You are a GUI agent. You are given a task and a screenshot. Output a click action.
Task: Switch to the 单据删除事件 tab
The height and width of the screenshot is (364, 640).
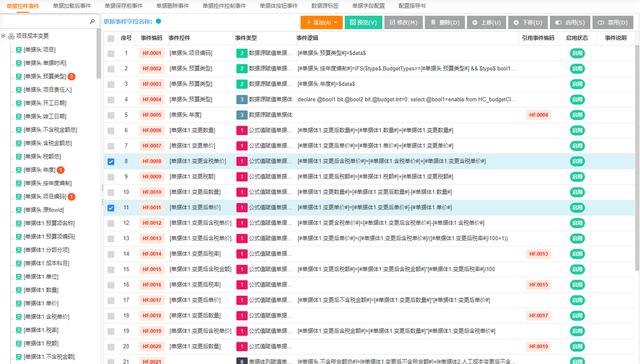coord(173,6)
